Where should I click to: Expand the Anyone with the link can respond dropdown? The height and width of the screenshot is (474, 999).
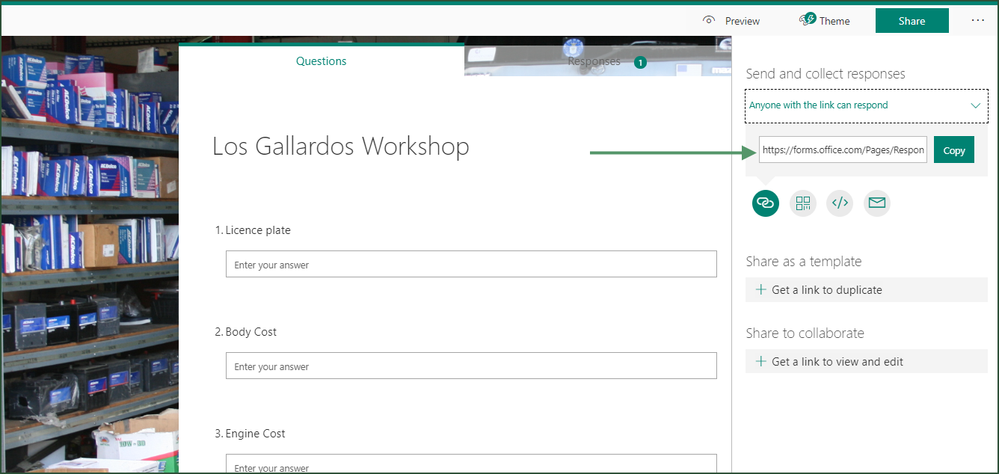[x=866, y=105]
